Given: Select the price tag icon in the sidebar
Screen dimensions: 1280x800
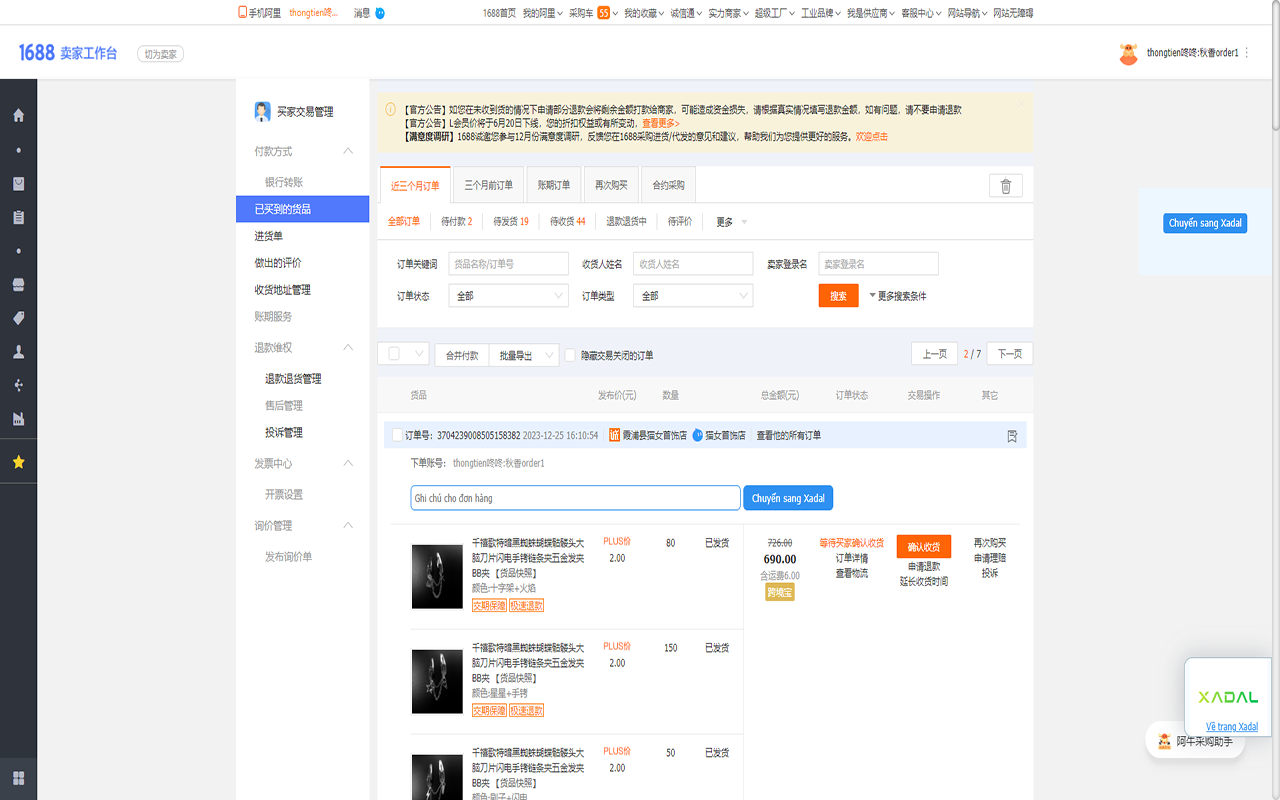Looking at the screenshot, I should (18, 317).
